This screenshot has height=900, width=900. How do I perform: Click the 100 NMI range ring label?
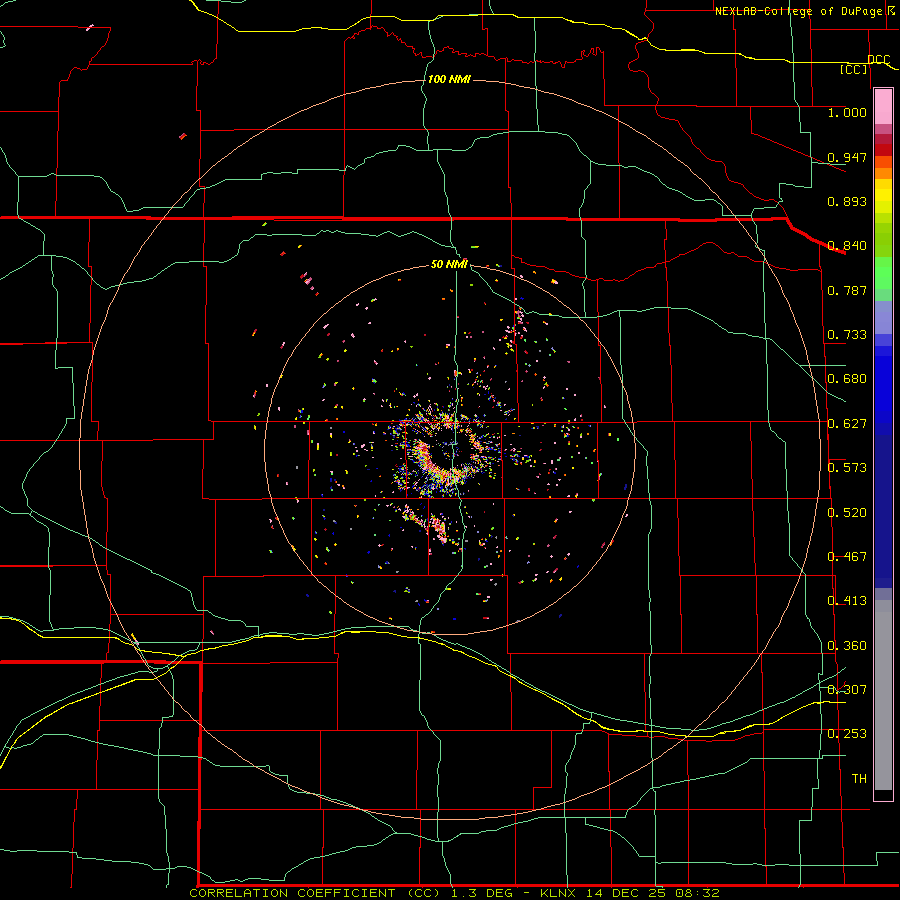point(449,79)
